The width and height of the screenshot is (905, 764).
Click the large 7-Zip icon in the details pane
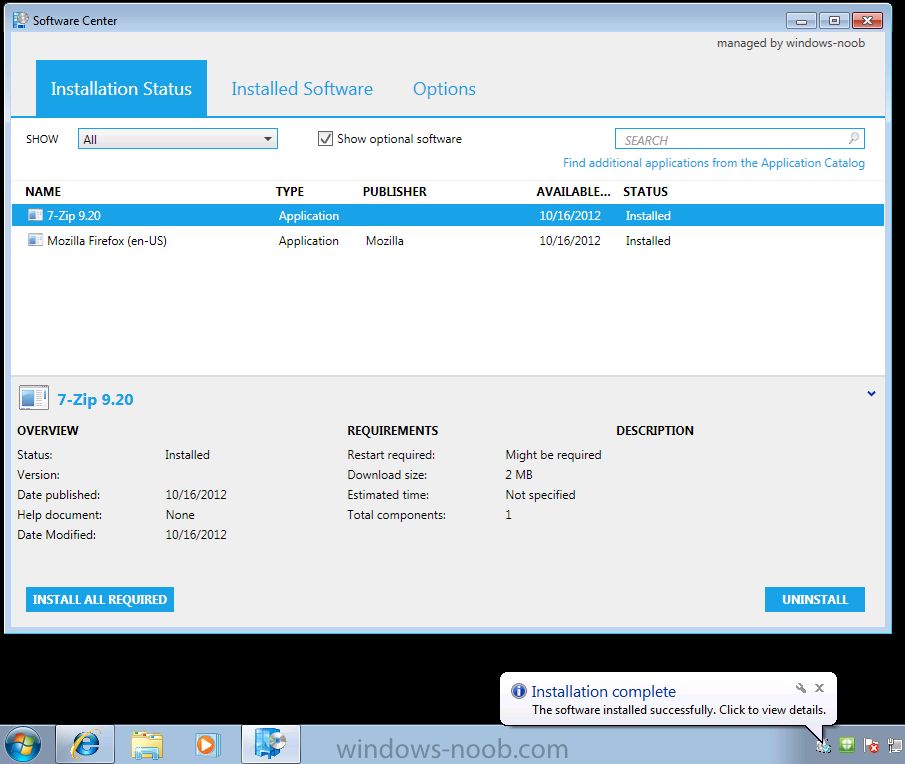[33, 398]
